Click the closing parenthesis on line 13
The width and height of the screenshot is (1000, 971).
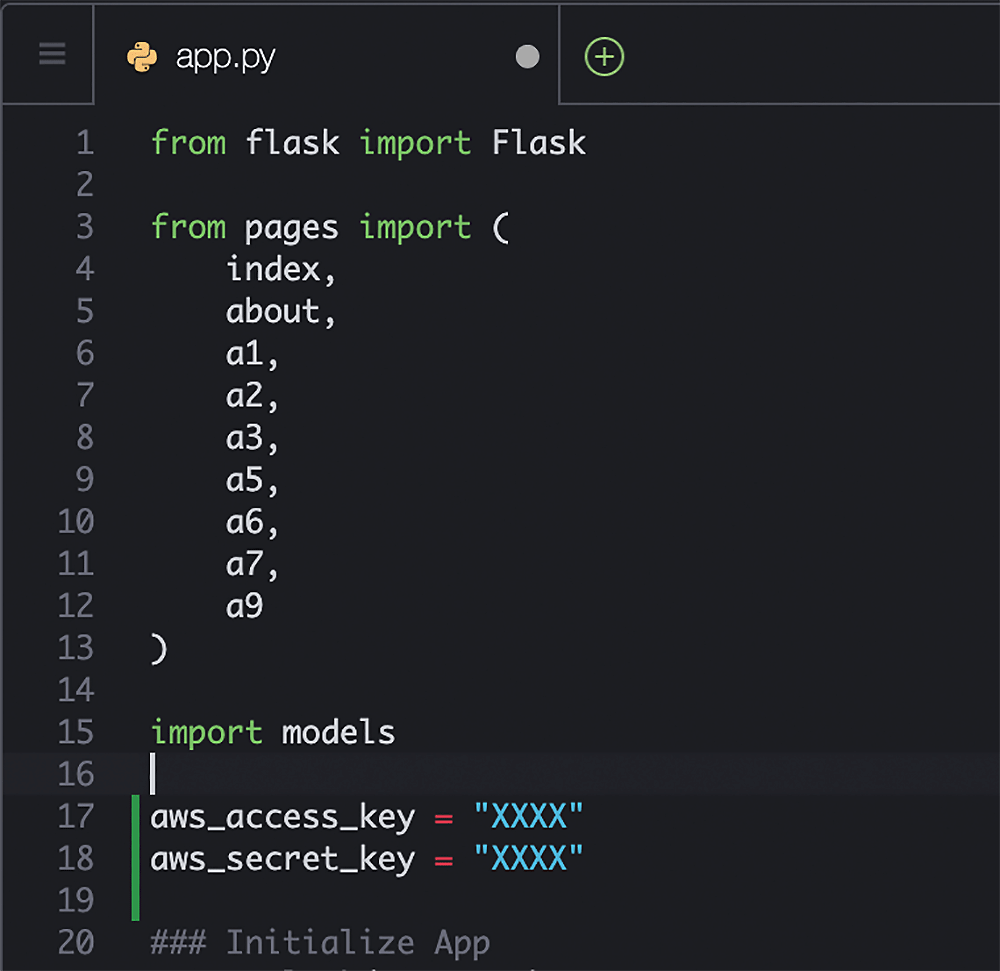pyautogui.click(x=159, y=649)
